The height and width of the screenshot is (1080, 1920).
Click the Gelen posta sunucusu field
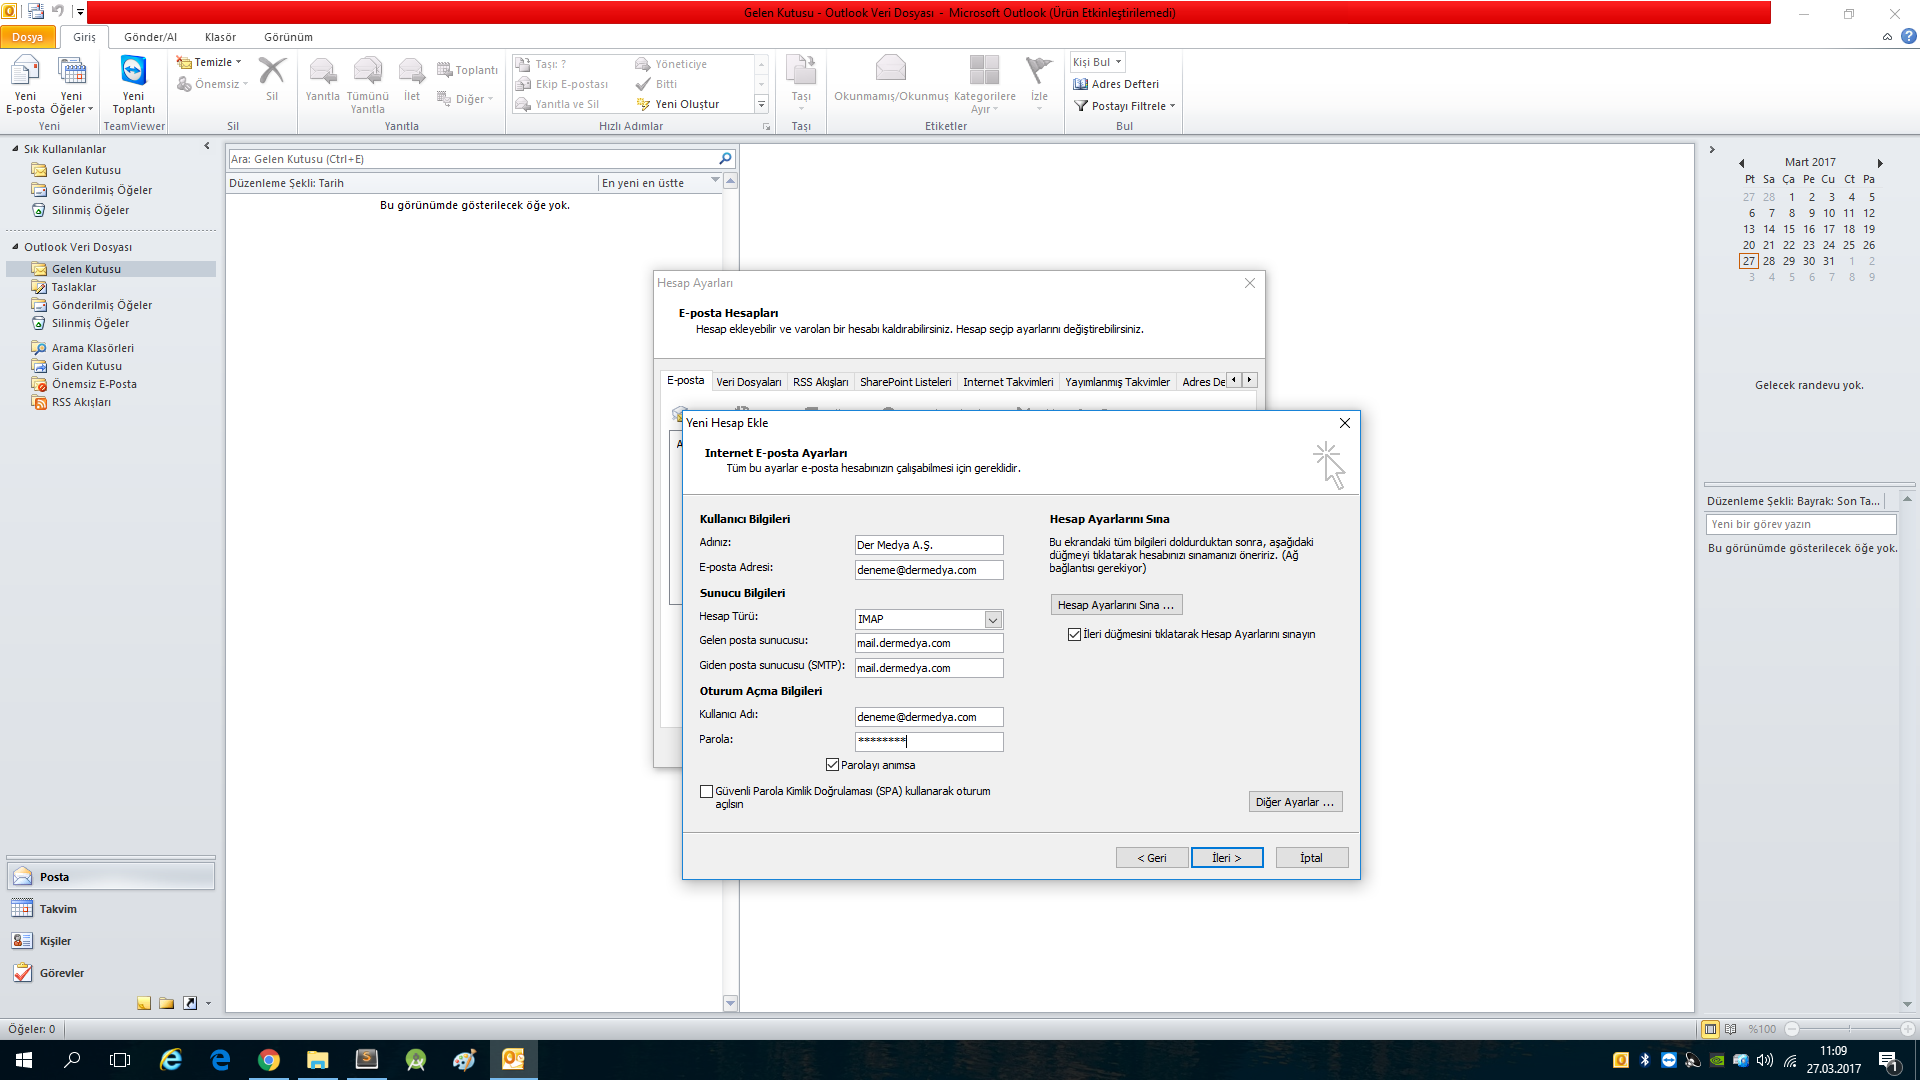[929, 643]
